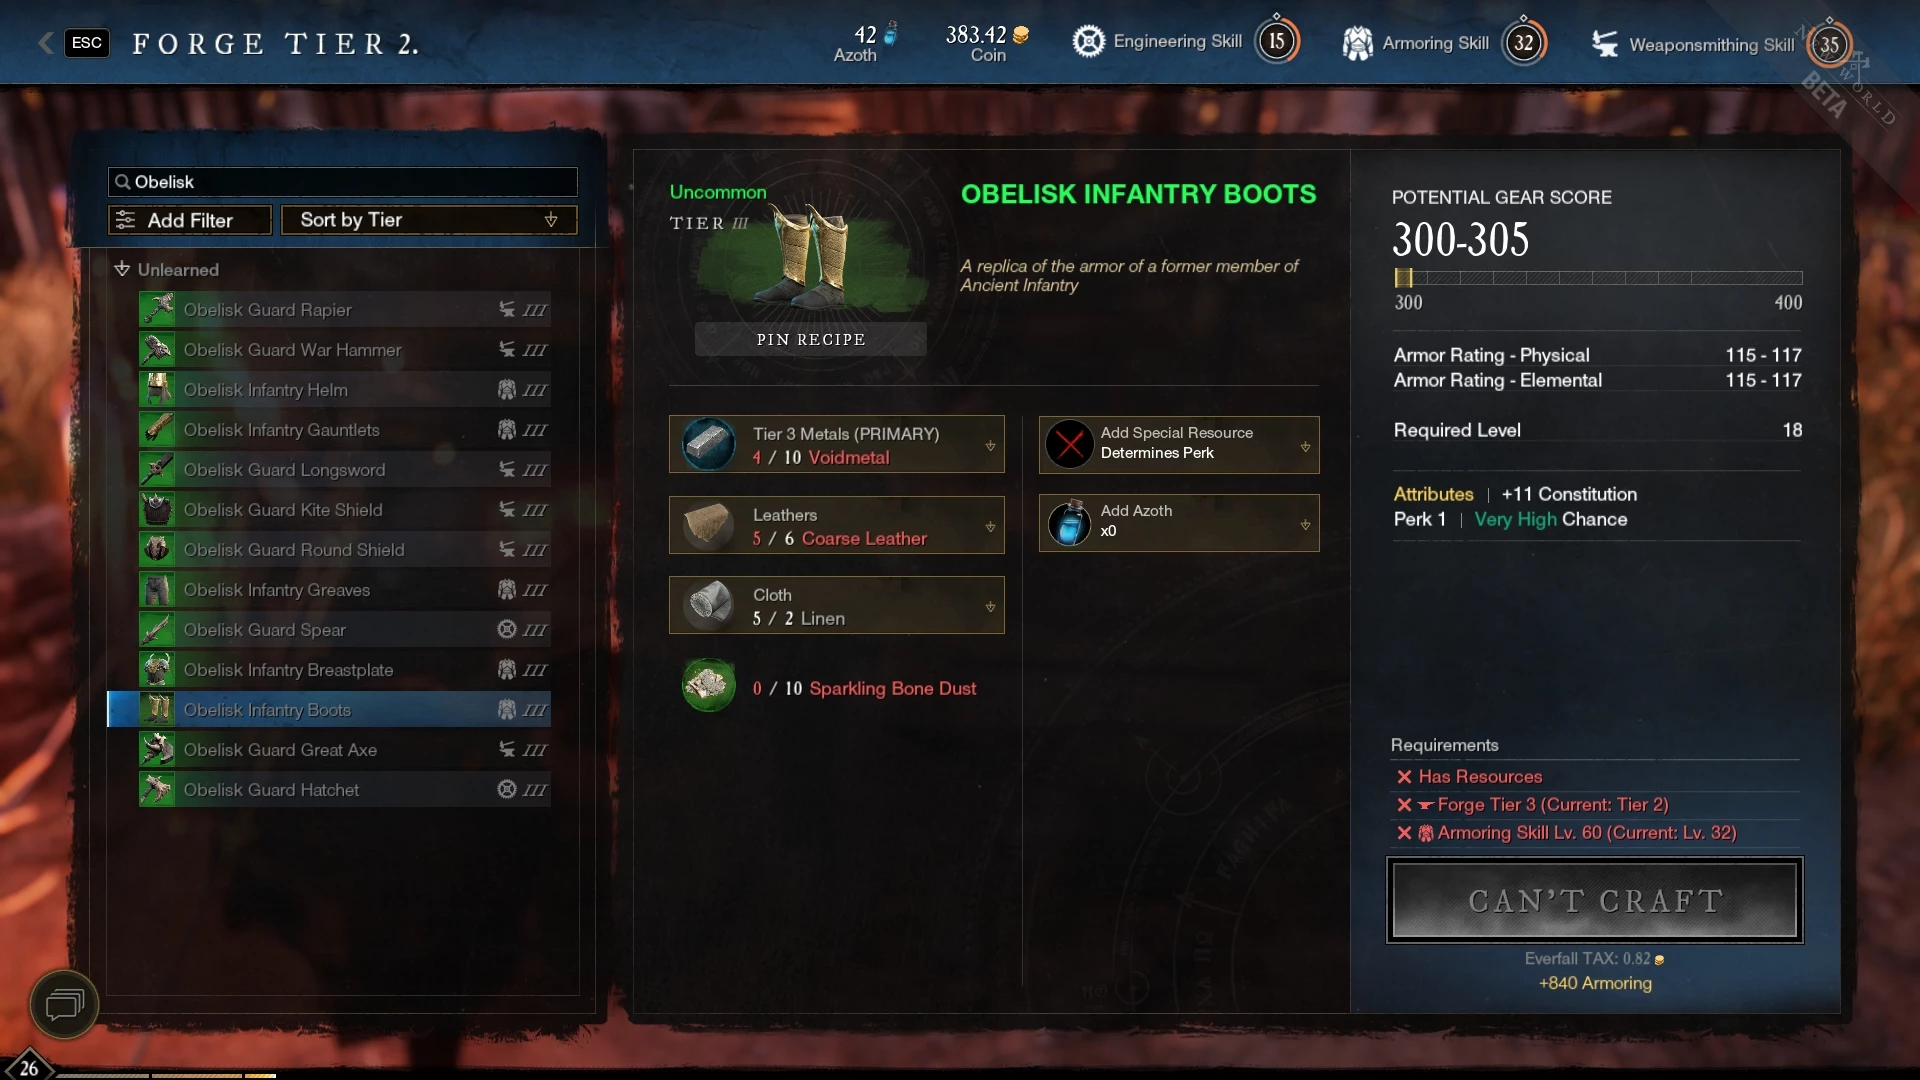This screenshot has width=1920, height=1080.
Task: Click the Engineering Skill gear icon
Action: click(x=1088, y=42)
